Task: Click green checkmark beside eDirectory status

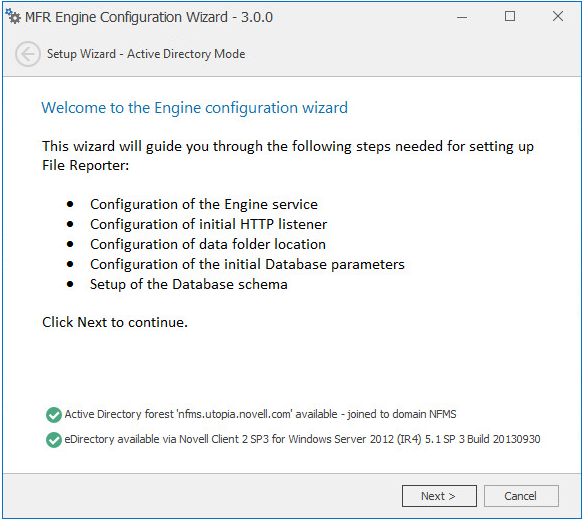Action: coord(54,439)
